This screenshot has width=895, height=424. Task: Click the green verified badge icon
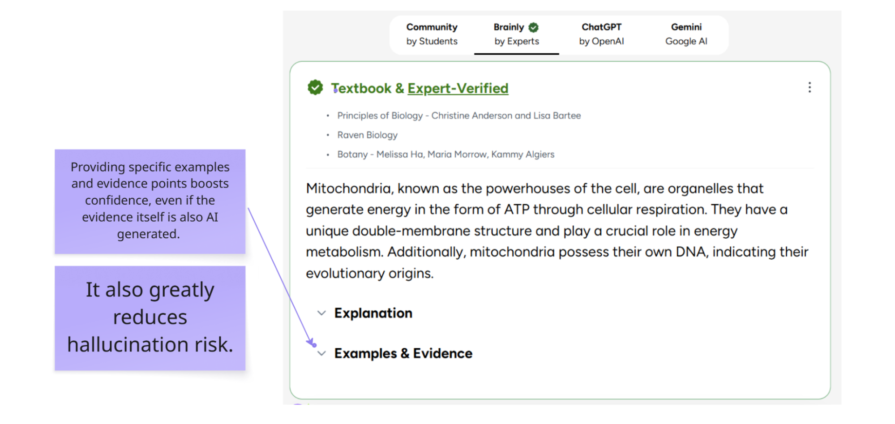point(315,87)
